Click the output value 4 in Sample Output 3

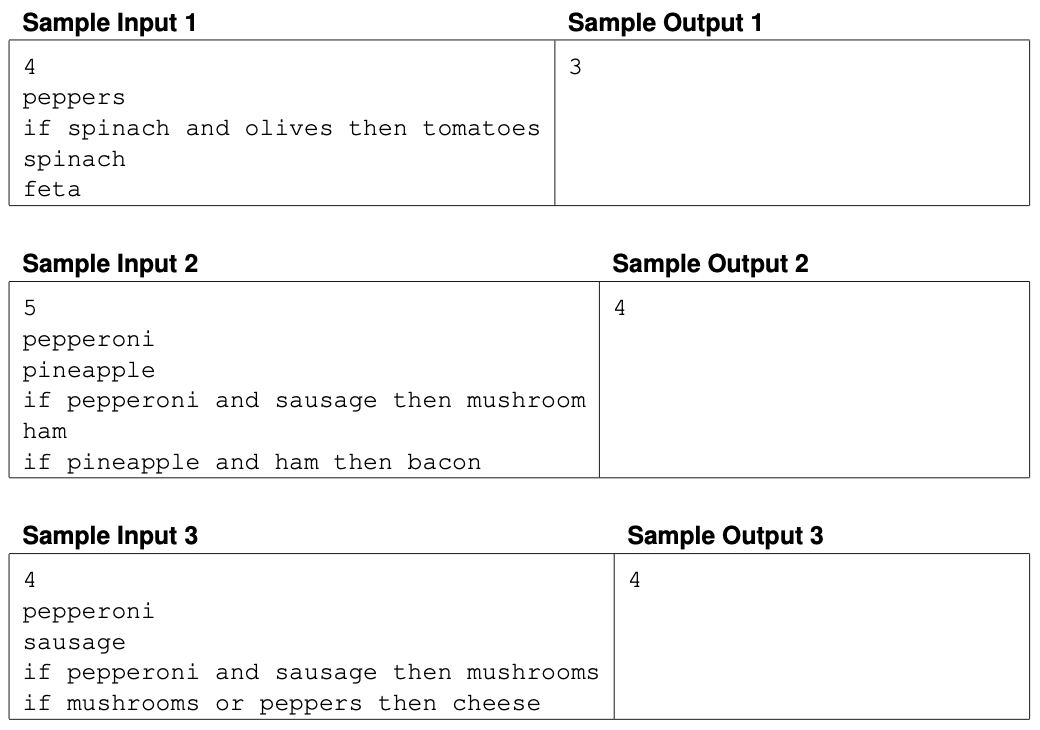tap(635, 580)
